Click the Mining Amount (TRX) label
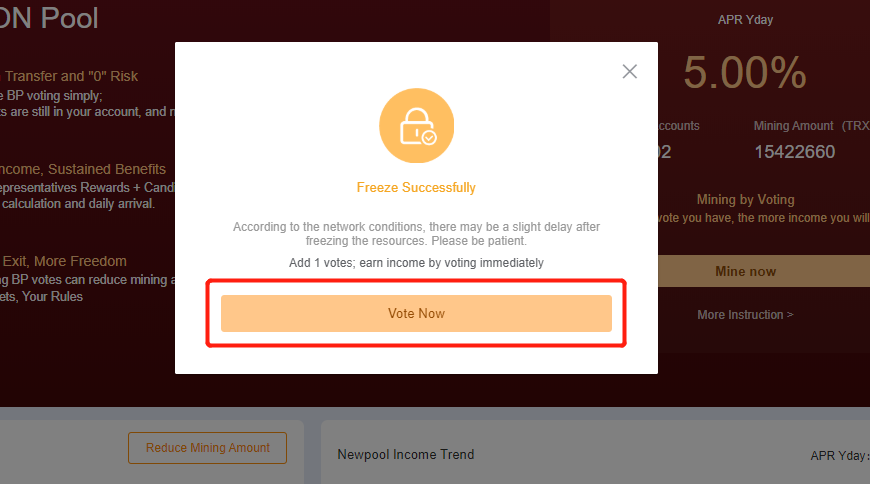The width and height of the screenshot is (870, 484). [x=811, y=126]
